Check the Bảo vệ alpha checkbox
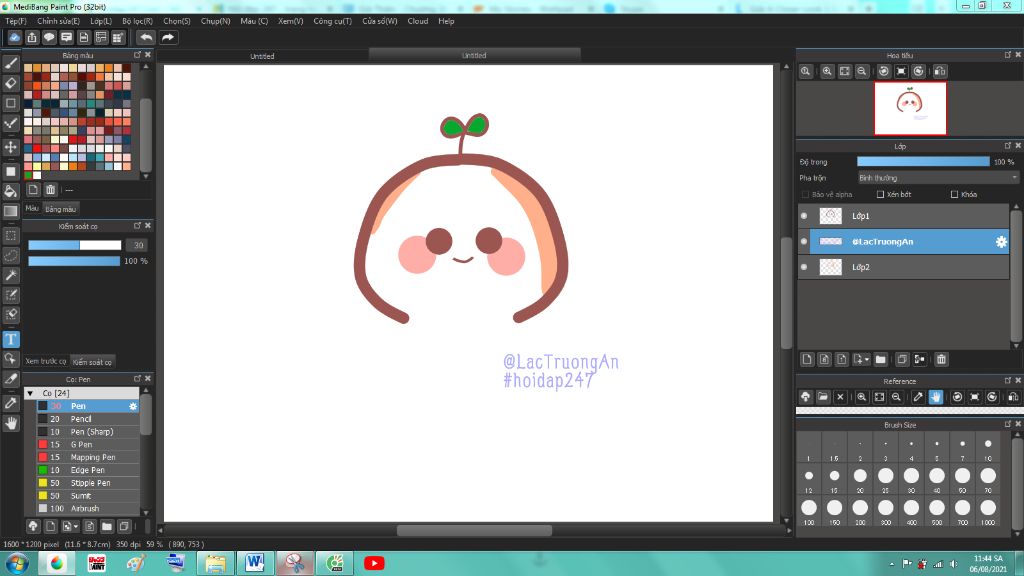 (x=805, y=195)
